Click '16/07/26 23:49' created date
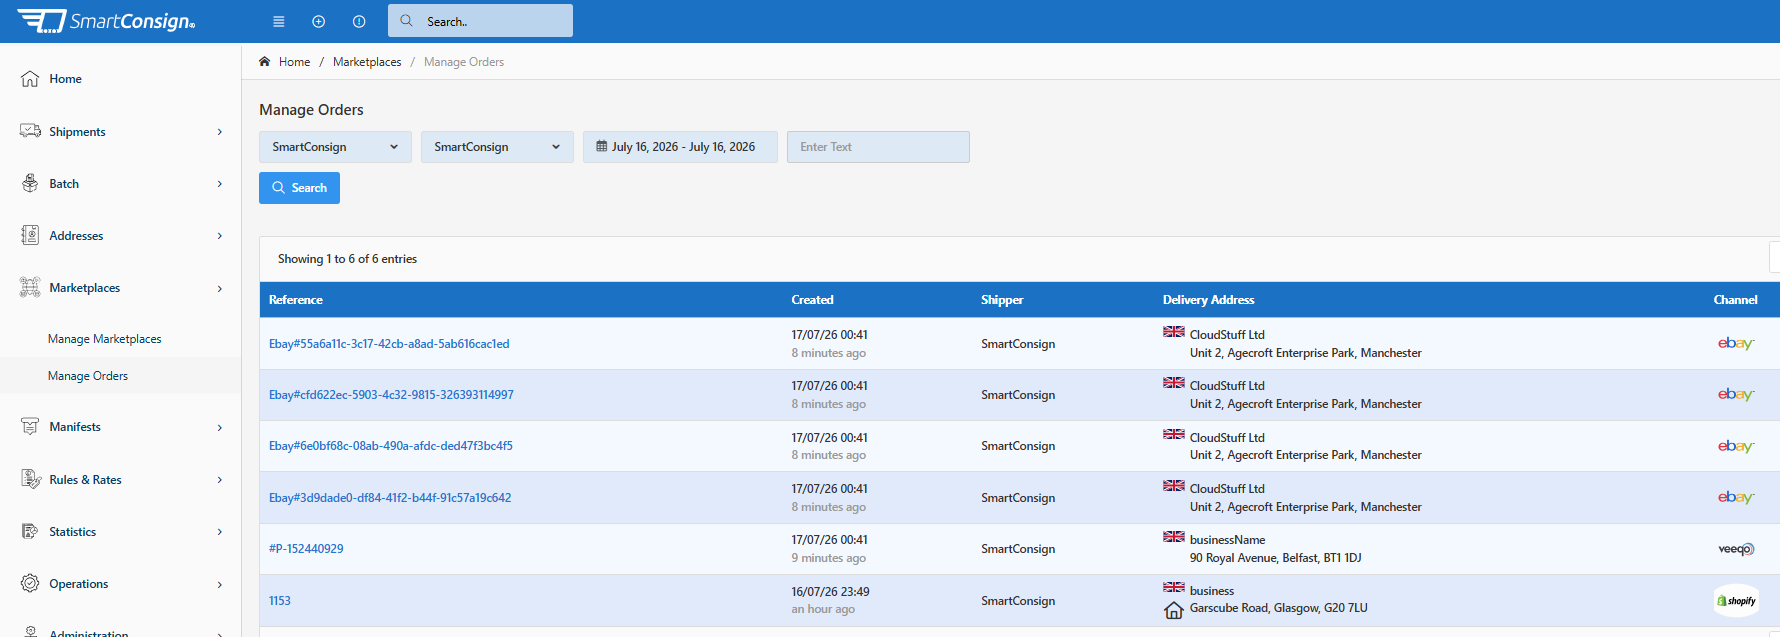This screenshot has height=637, width=1780. (830, 592)
